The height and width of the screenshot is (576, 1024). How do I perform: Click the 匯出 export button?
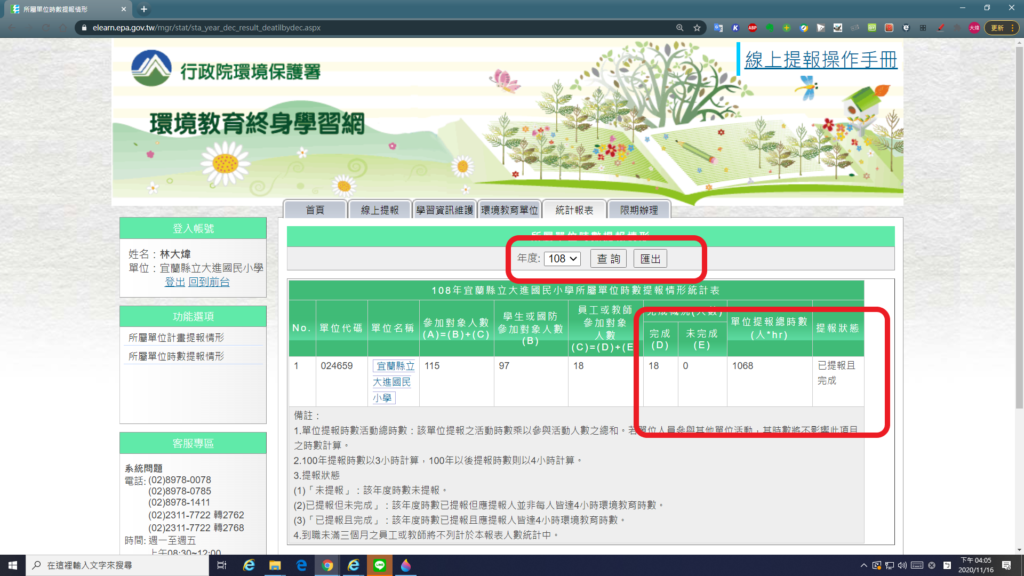650,259
